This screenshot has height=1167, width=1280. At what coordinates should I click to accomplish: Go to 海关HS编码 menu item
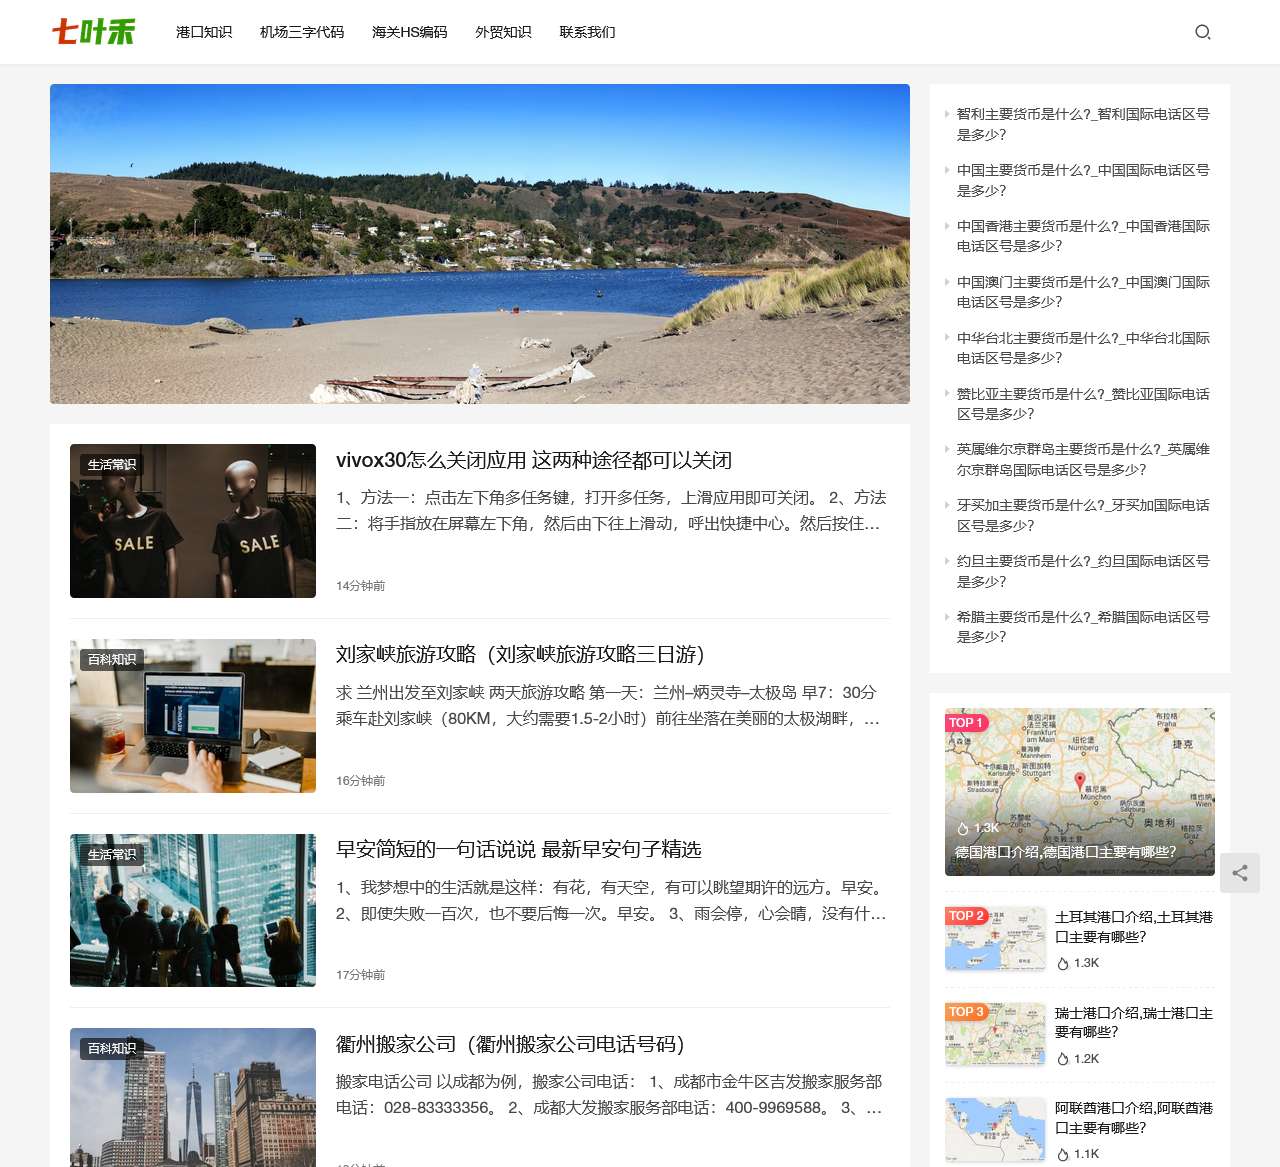click(410, 32)
